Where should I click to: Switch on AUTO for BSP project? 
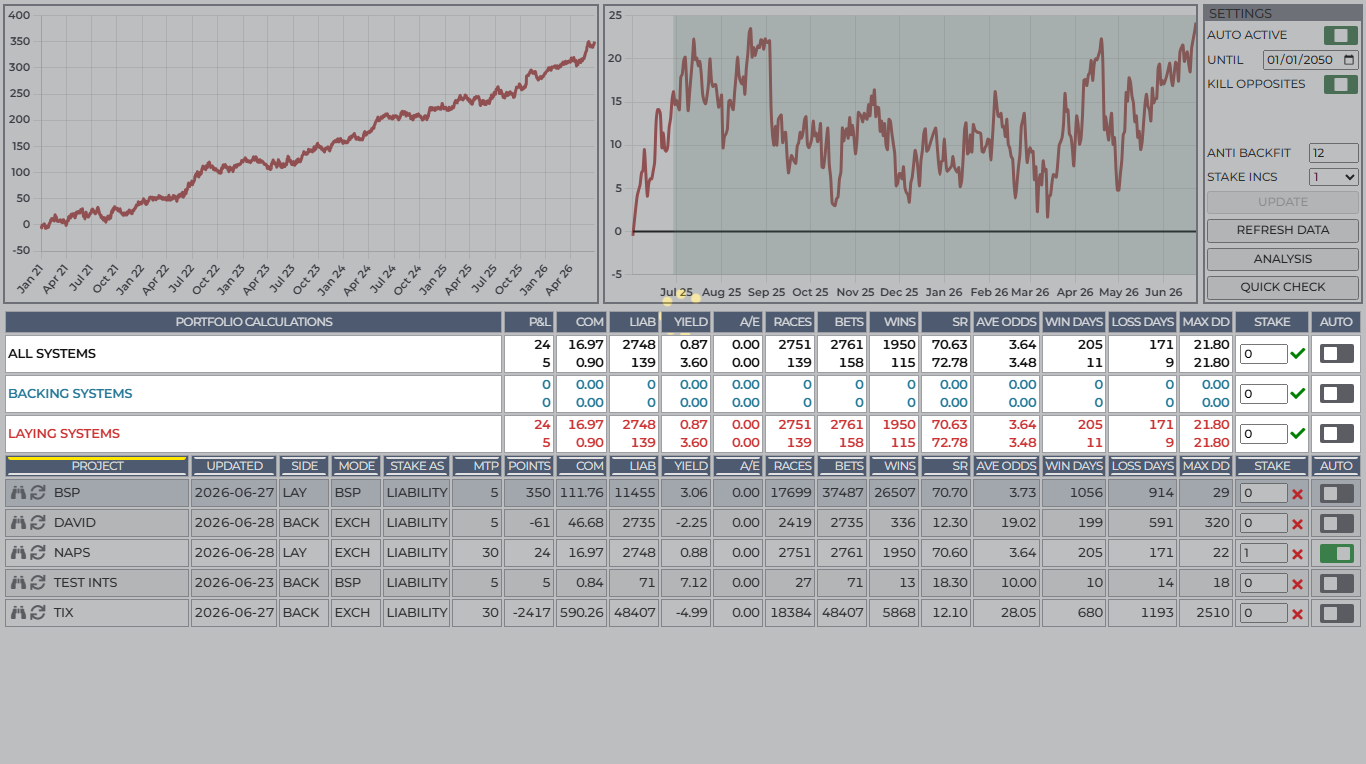(1337, 493)
